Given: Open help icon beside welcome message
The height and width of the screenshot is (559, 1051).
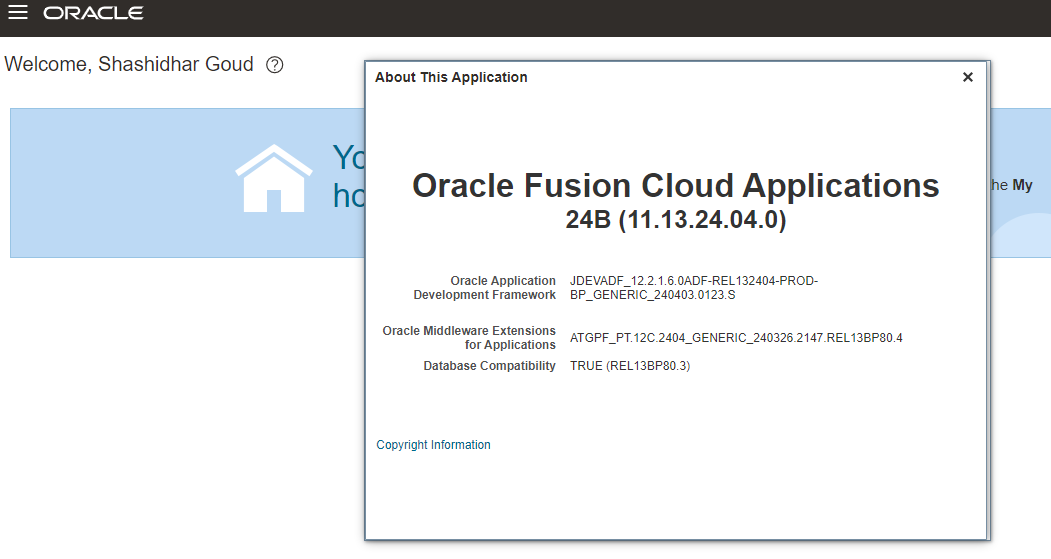Looking at the screenshot, I should pyautogui.click(x=275, y=65).
